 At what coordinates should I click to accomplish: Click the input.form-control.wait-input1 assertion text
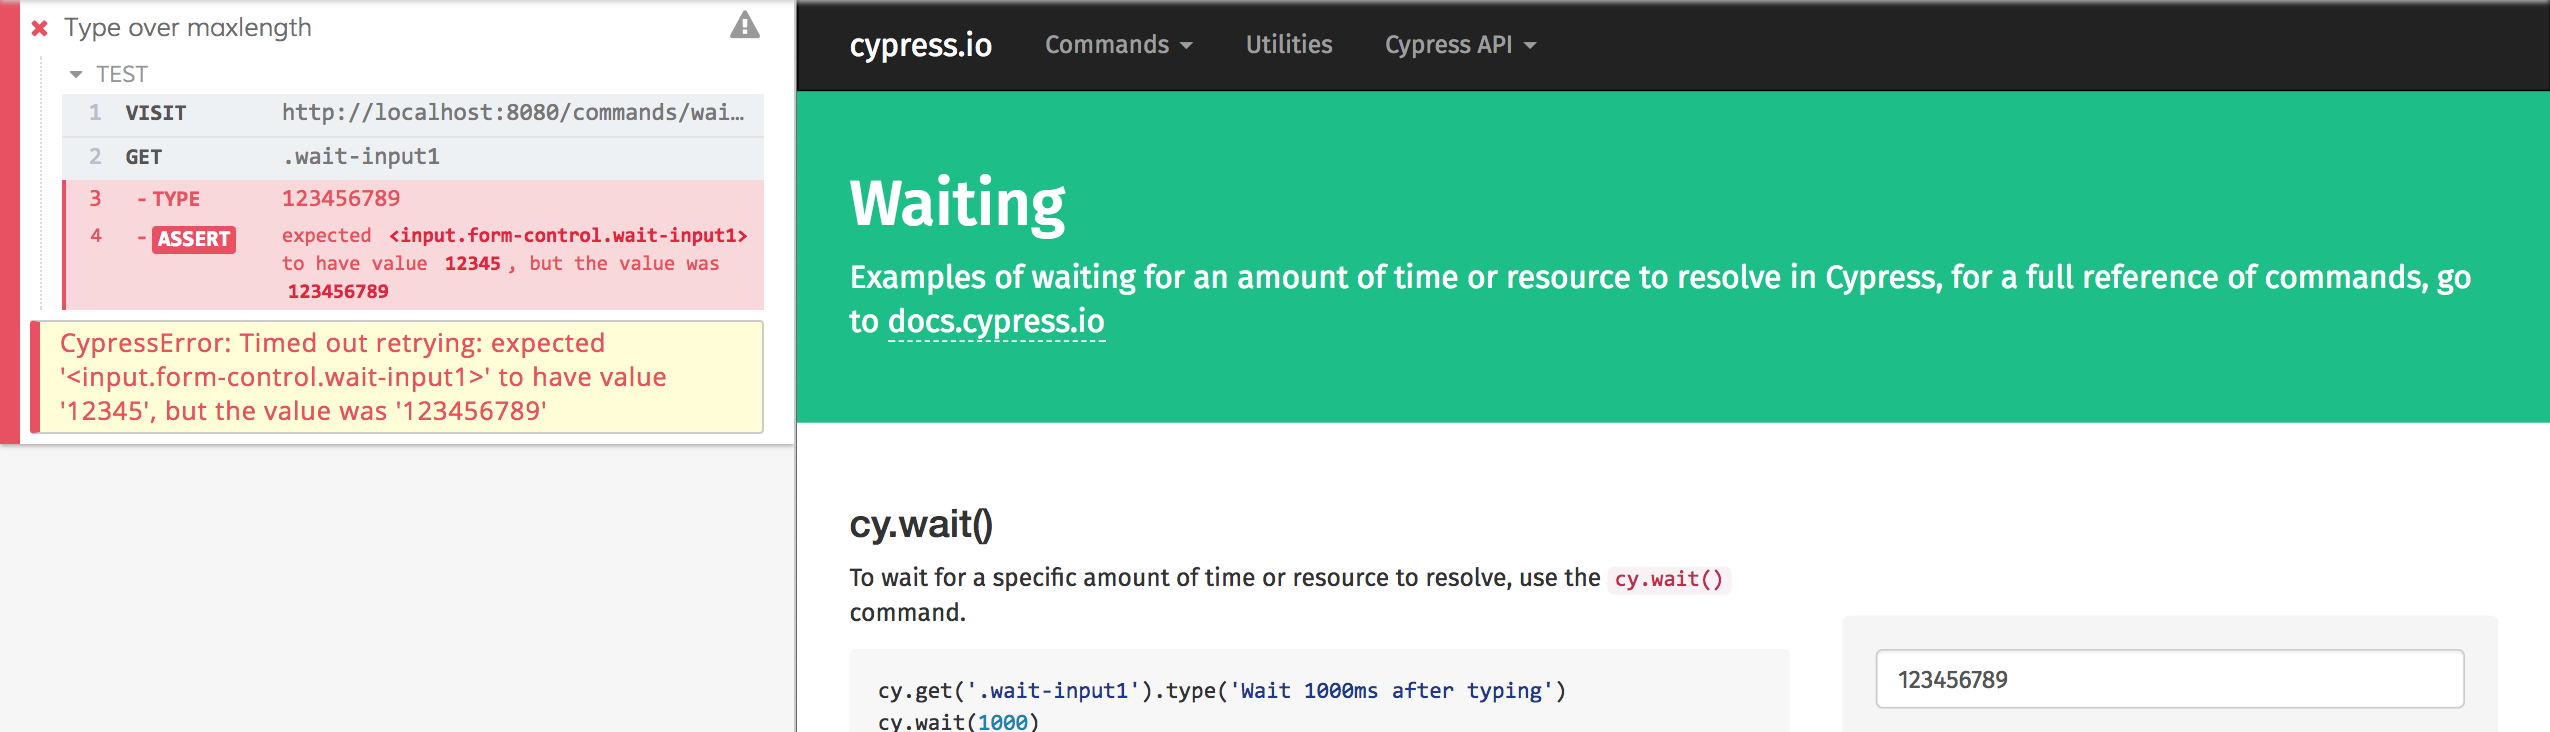pos(568,235)
